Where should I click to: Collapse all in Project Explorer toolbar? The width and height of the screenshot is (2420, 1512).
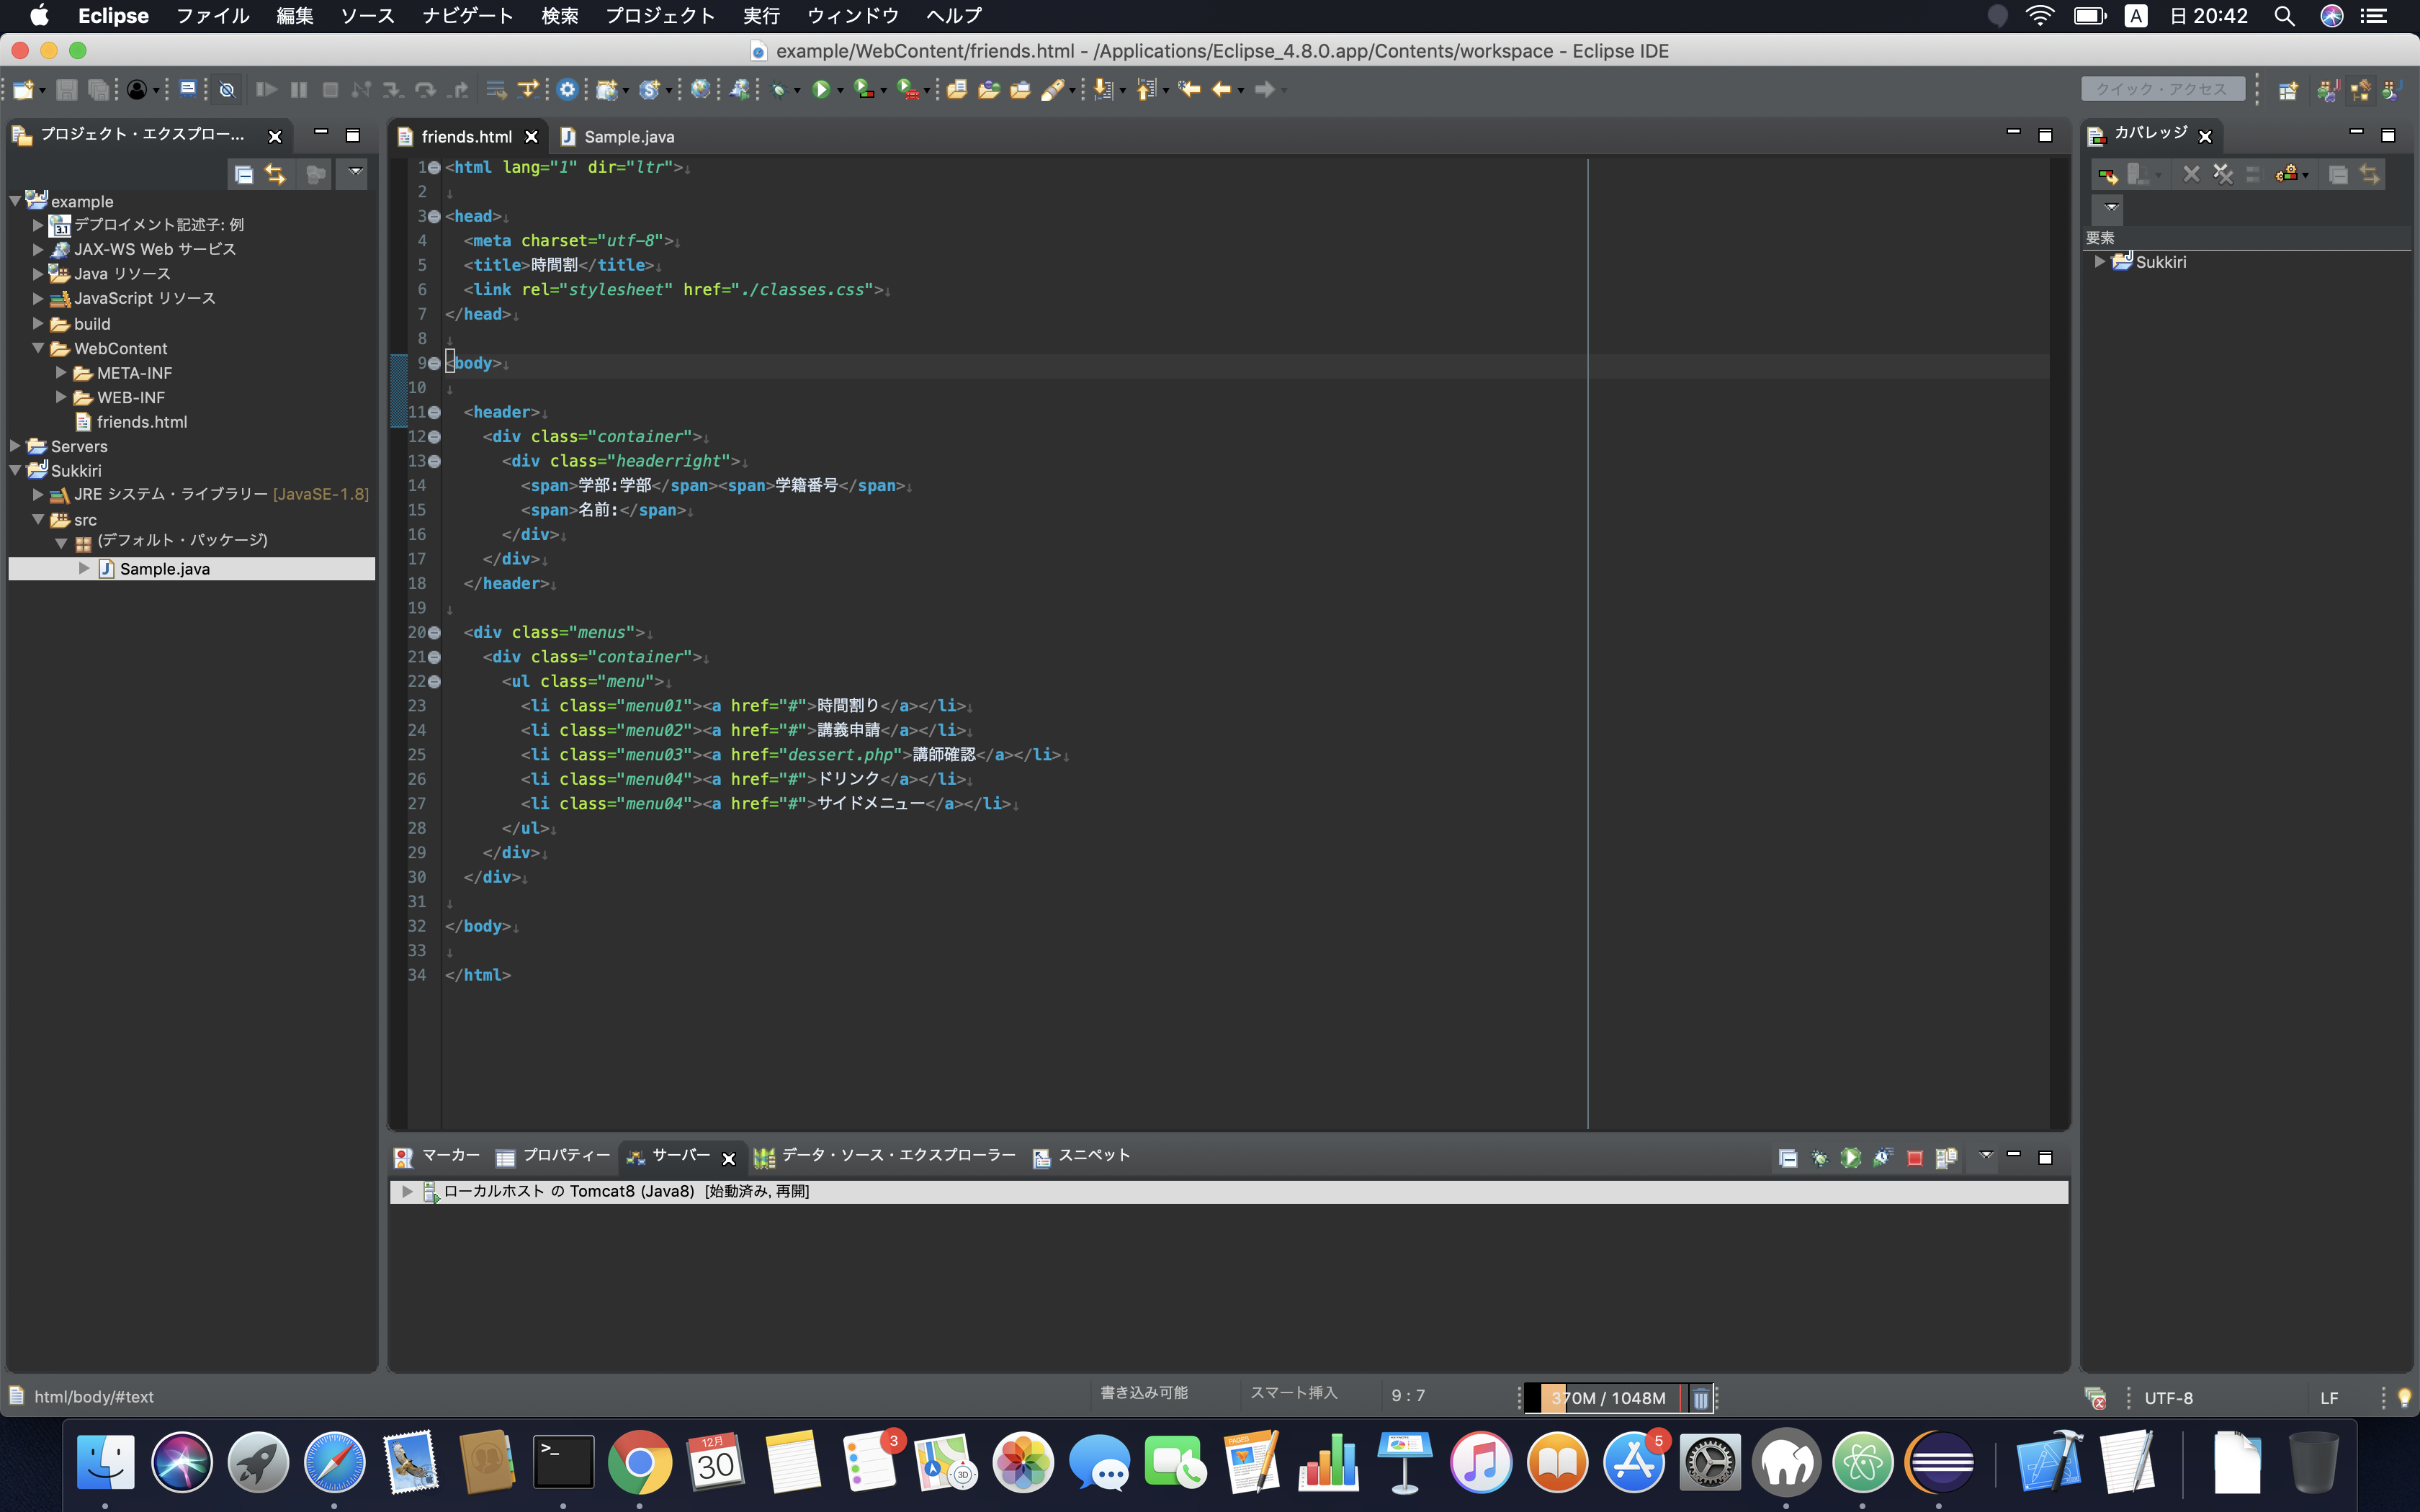[x=243, y=175]
